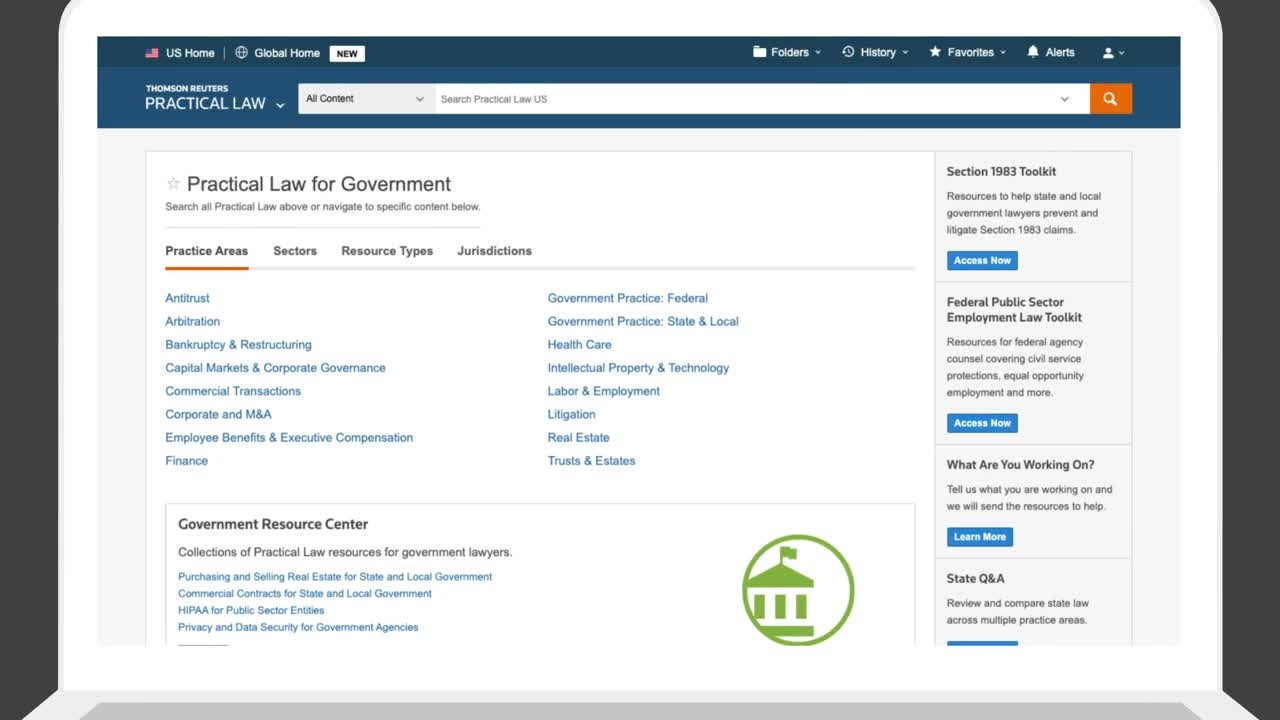The image size is (1280, 720).
Task: Click the US Home flag icon
Action: (x=152, y=53)
